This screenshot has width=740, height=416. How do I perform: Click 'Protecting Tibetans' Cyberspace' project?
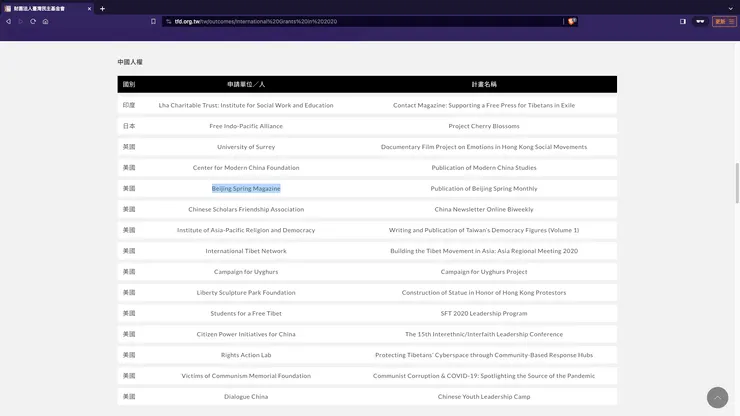tap(484, 355)
